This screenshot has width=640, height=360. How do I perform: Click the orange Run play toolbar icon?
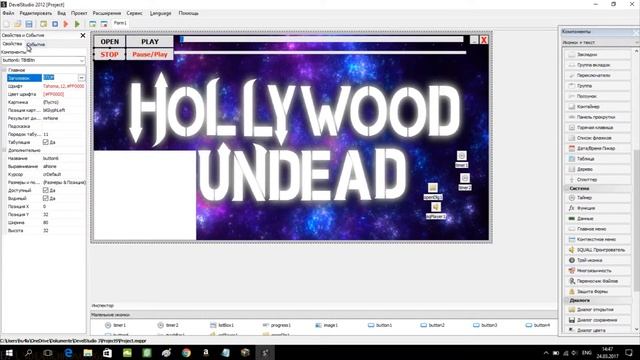click(66, 24)
